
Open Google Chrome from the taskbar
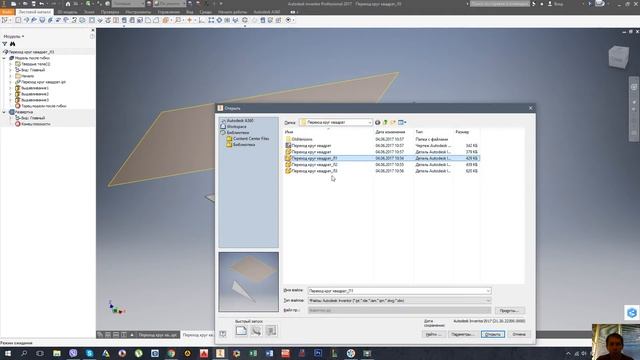(171, 353)
